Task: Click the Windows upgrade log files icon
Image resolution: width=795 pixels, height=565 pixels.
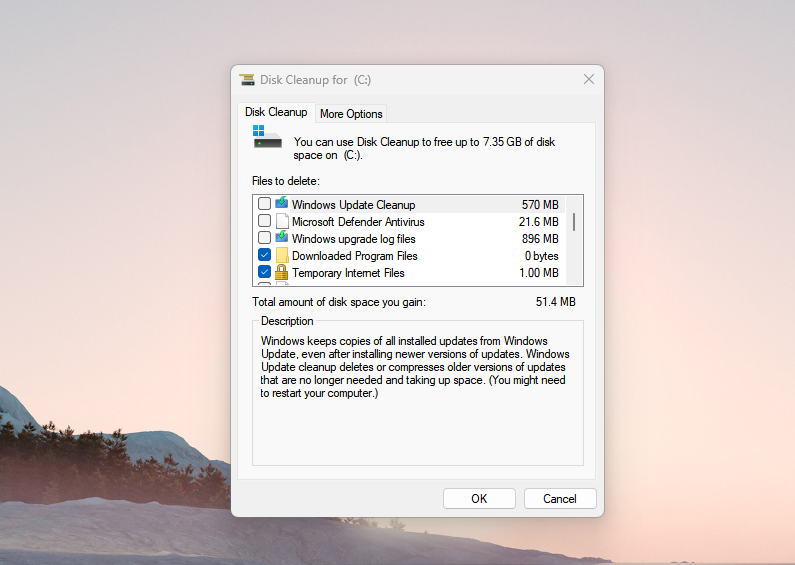Action: pos(282,238)
